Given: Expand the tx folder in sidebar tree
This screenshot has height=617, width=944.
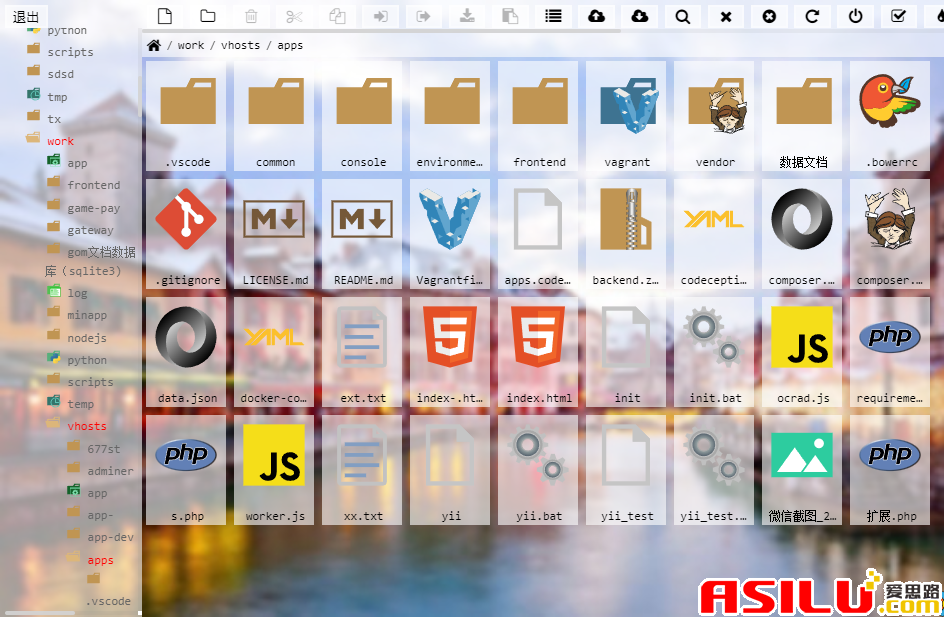Looking at the screenshot, I should click(x=54, y=119).
